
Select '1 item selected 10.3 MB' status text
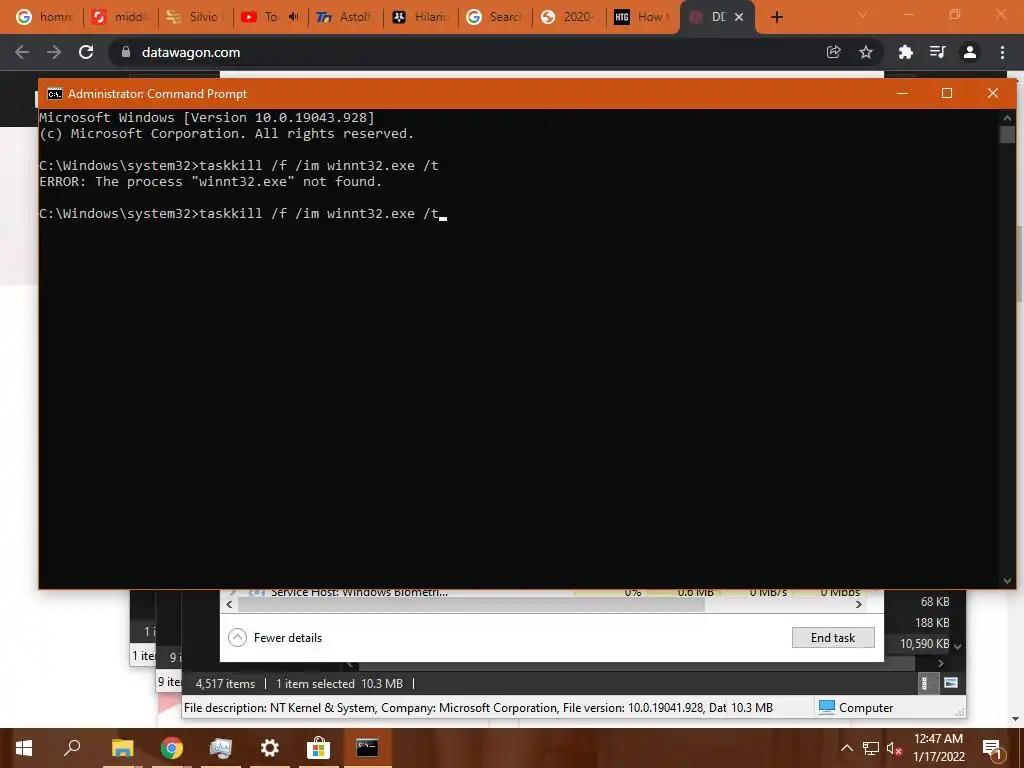[340, 684]
